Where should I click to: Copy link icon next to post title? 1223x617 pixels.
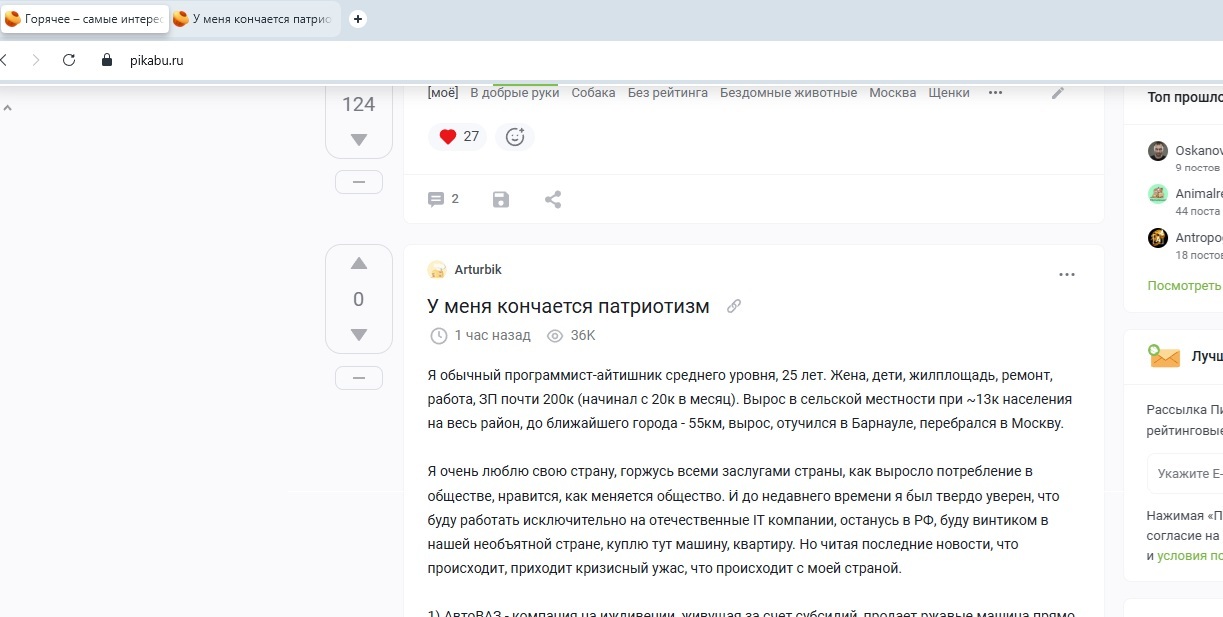pyautogui.click(x=734, y=307)
